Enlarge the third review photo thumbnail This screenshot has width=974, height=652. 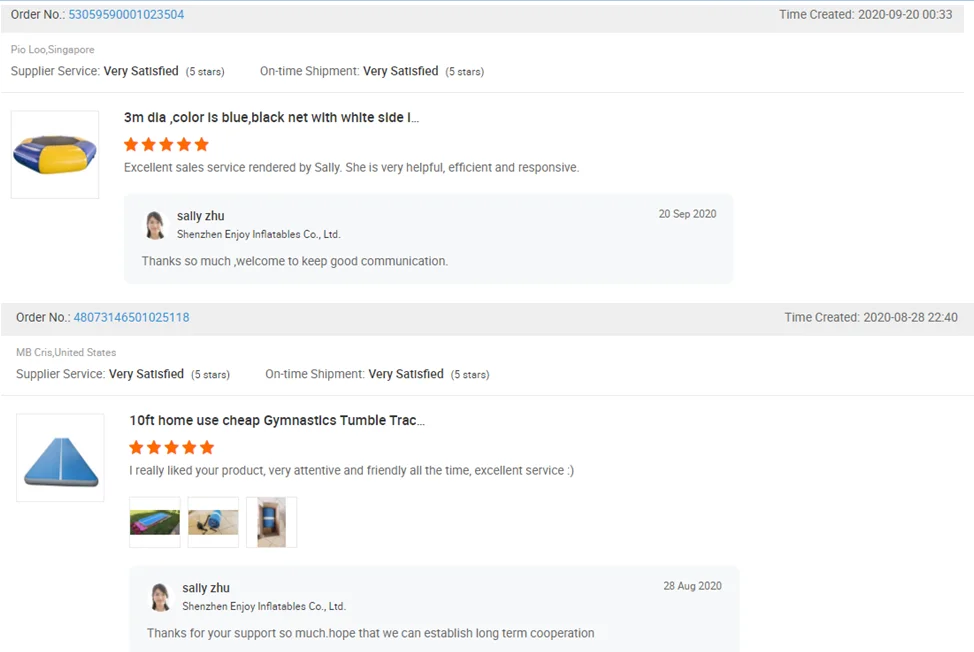(x=271, y=522)
